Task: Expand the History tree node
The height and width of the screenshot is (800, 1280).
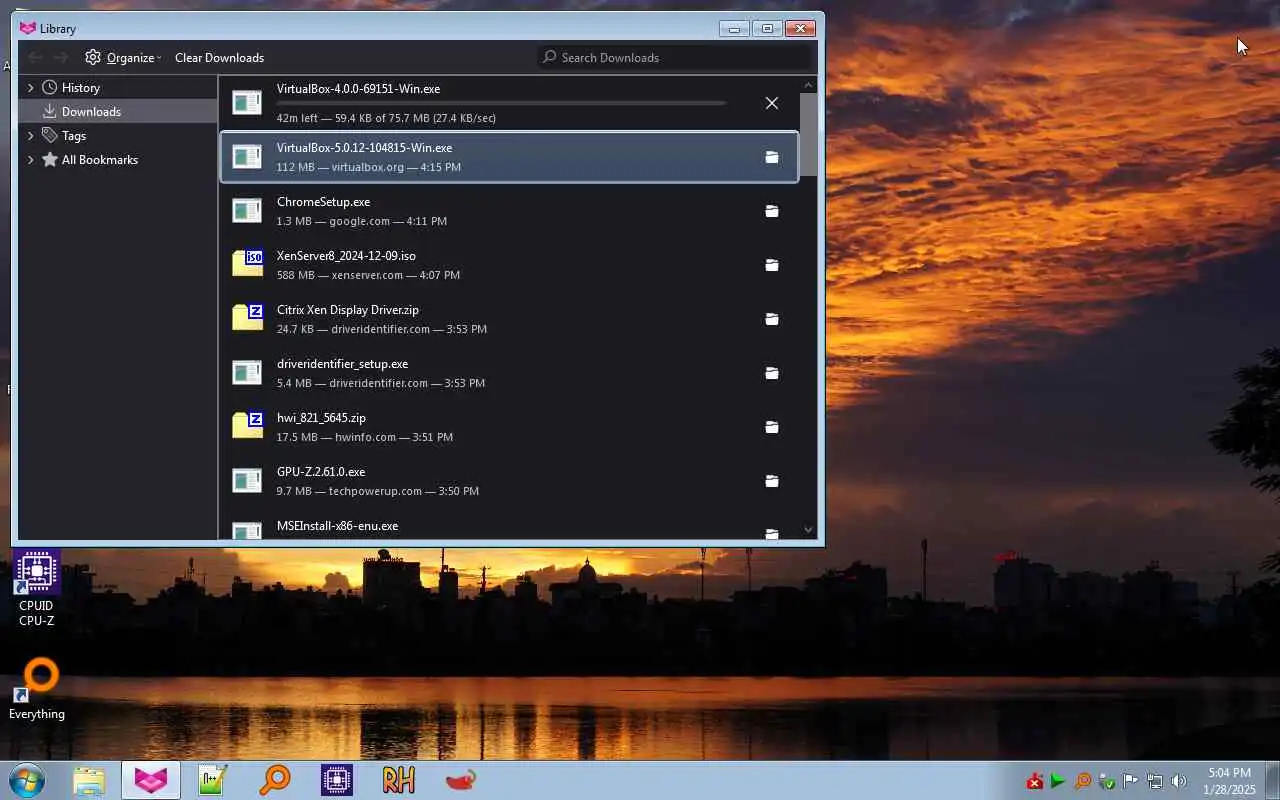Action: pos(30,88)
